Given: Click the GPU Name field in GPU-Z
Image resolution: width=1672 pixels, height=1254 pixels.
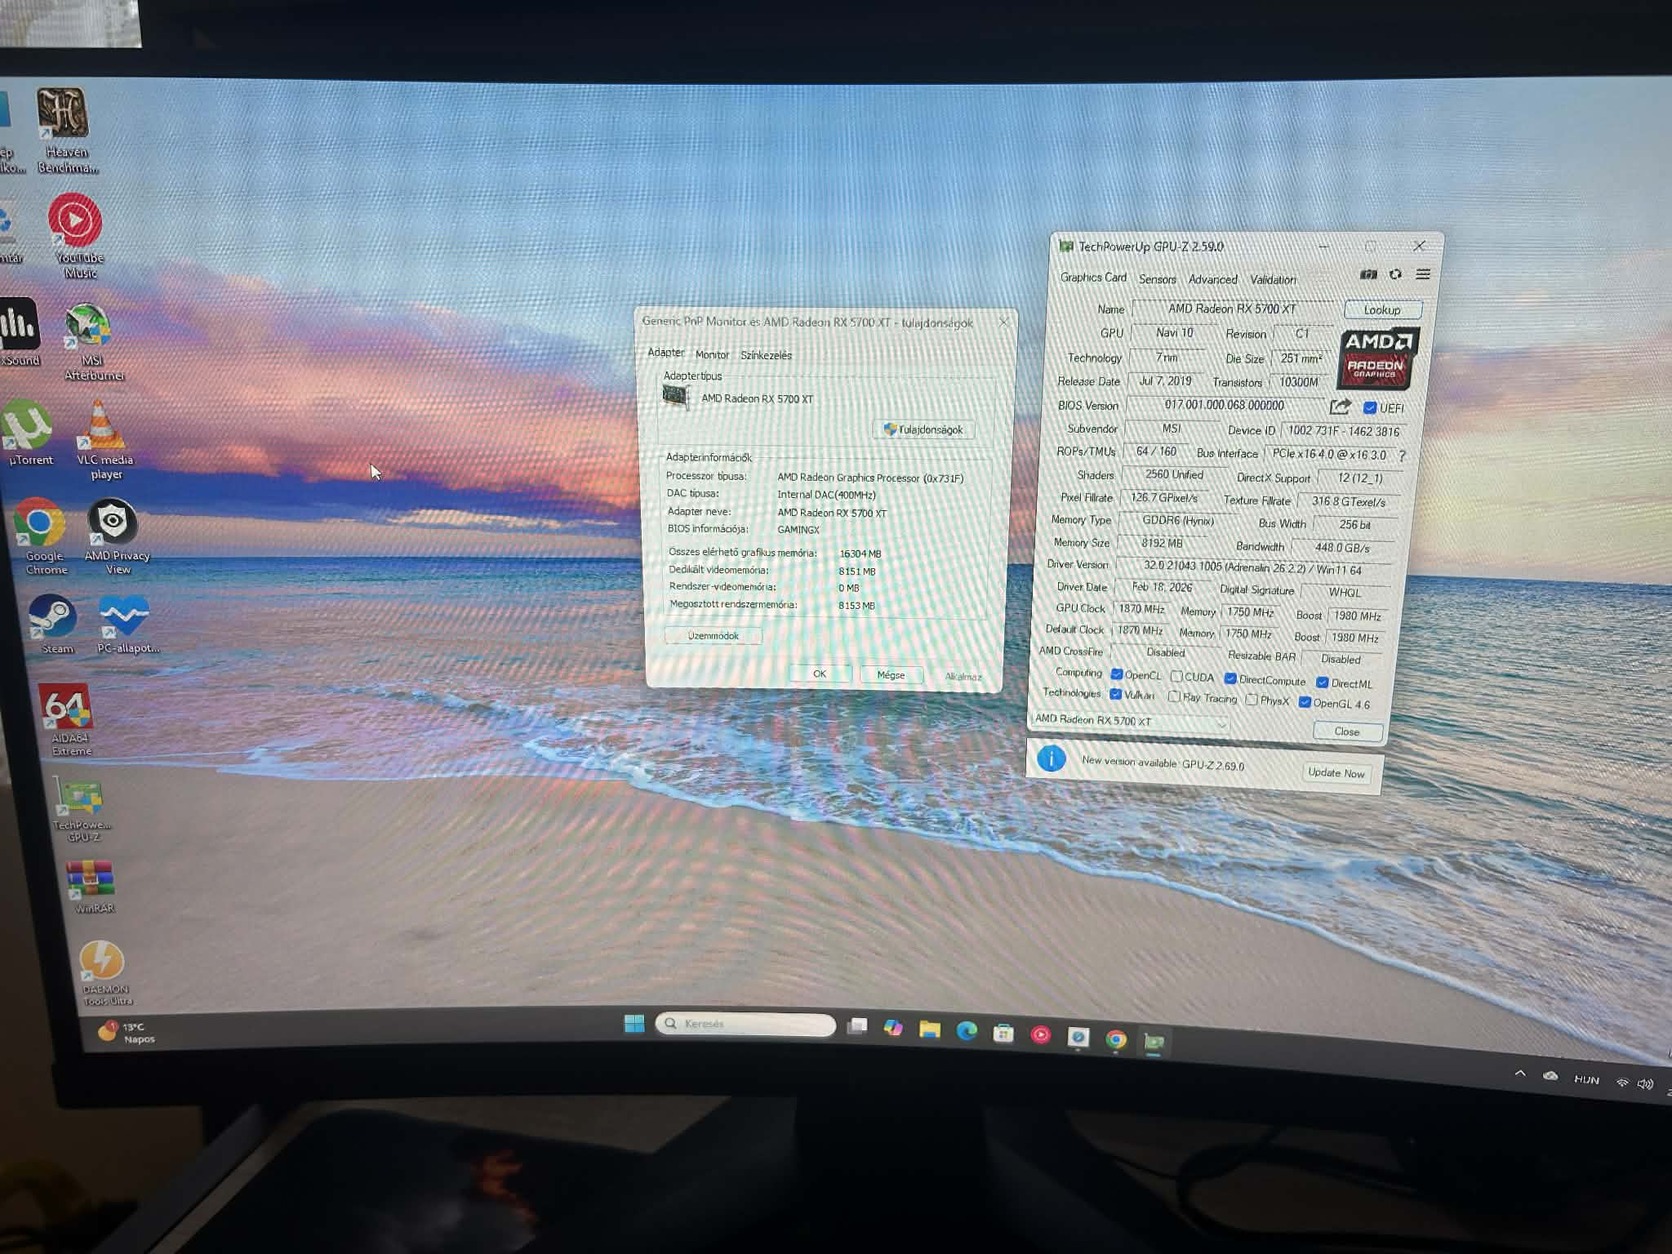Looking at the screenshot, I should point(1233,309).
